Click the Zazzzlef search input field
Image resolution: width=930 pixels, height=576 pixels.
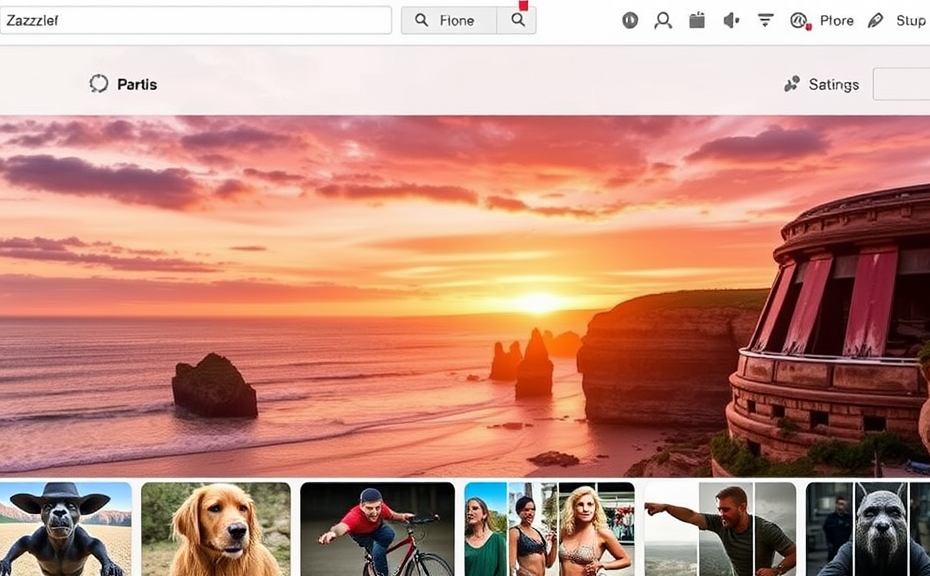pyautogui.click(x=195, y=20)
